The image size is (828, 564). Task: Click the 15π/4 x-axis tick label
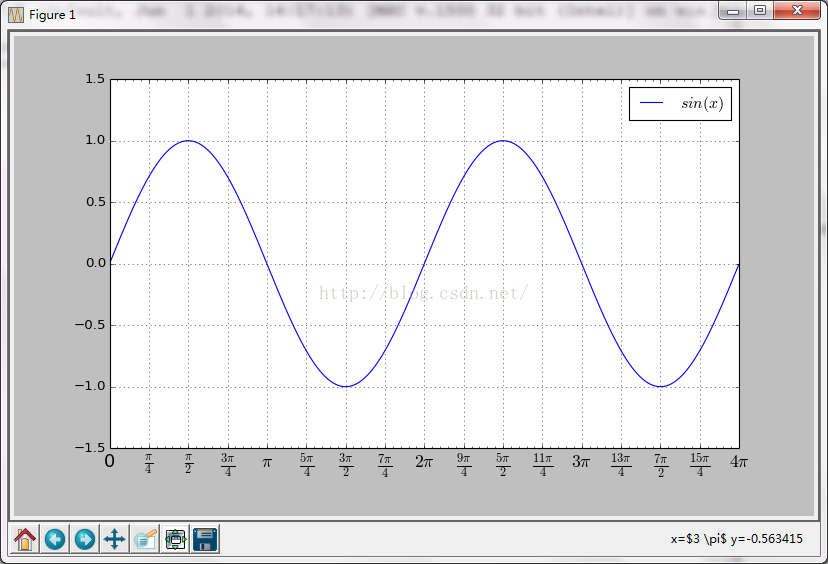[700, 465]
